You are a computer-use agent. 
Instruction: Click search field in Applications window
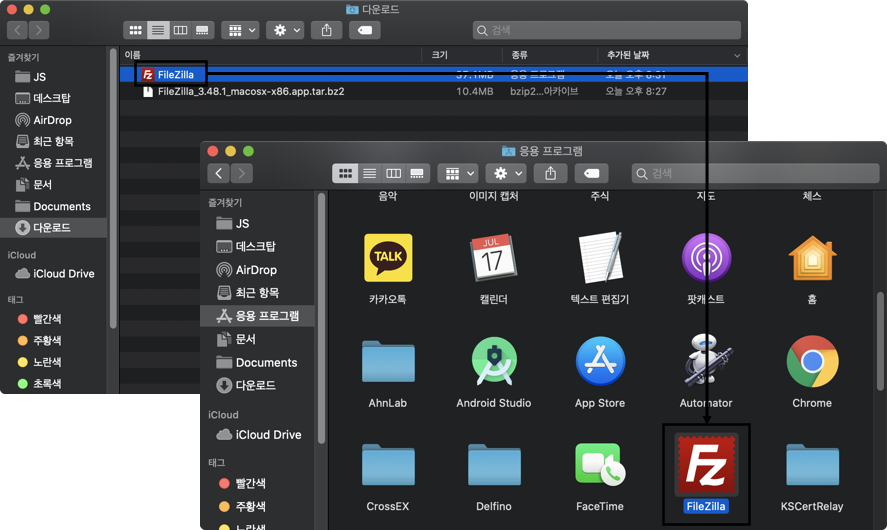755,173
